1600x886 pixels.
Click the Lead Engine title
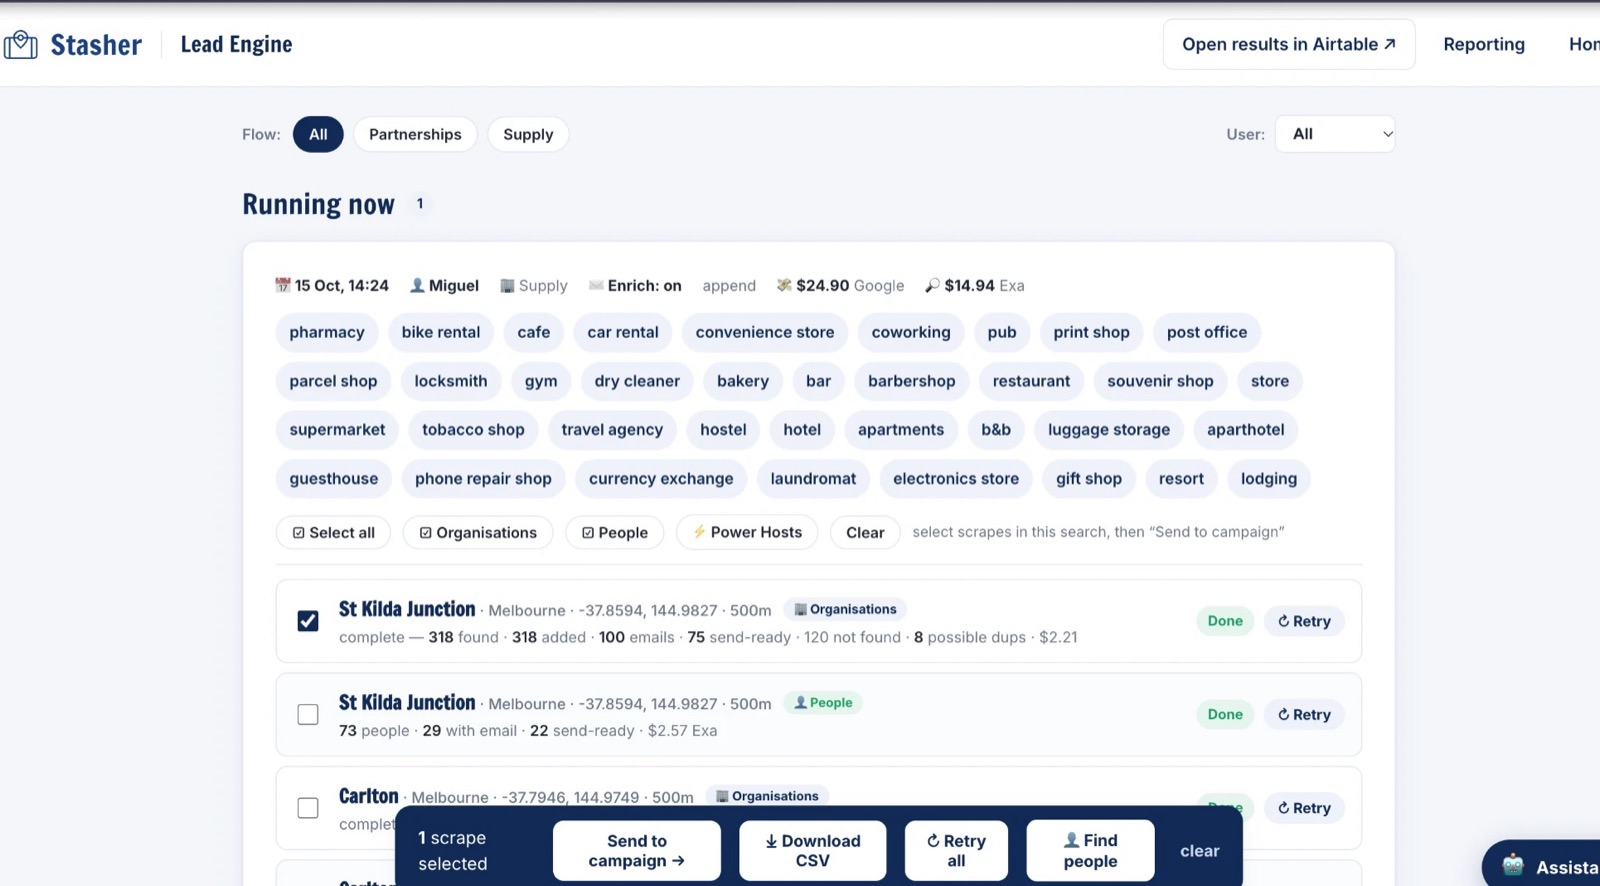coord(237,44)
